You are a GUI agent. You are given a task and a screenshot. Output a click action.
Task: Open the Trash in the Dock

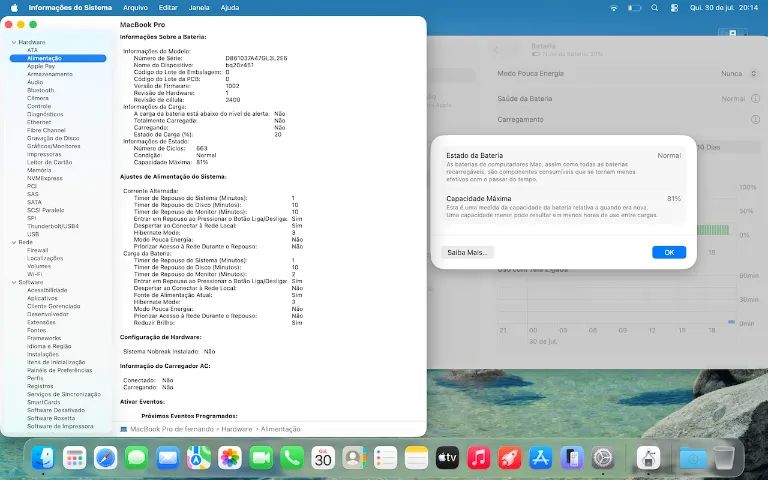[x=724, y=458]
